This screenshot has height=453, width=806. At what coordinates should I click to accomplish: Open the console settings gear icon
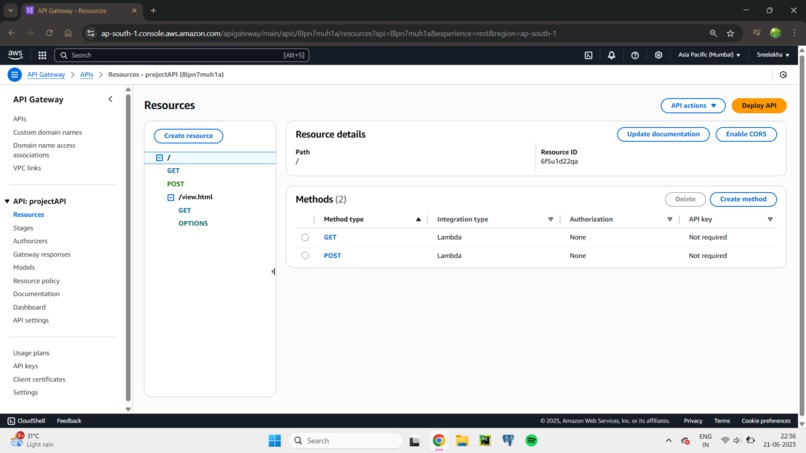pyautogui.click(x=658, y=55)
